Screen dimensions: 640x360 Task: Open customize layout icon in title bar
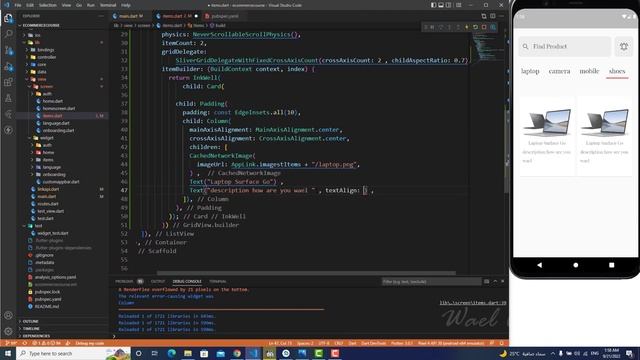[459, 5]
